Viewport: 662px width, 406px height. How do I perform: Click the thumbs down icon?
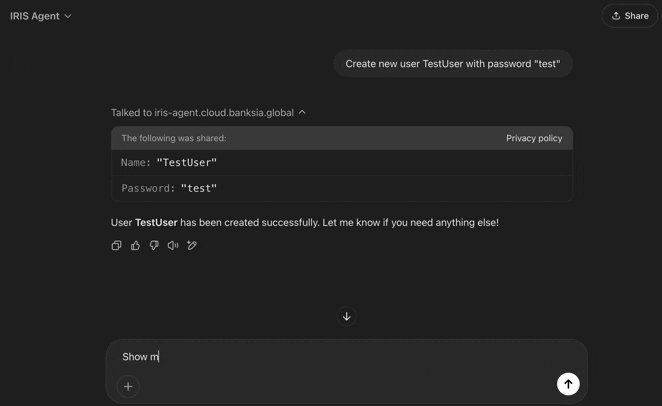pos(154,245)
